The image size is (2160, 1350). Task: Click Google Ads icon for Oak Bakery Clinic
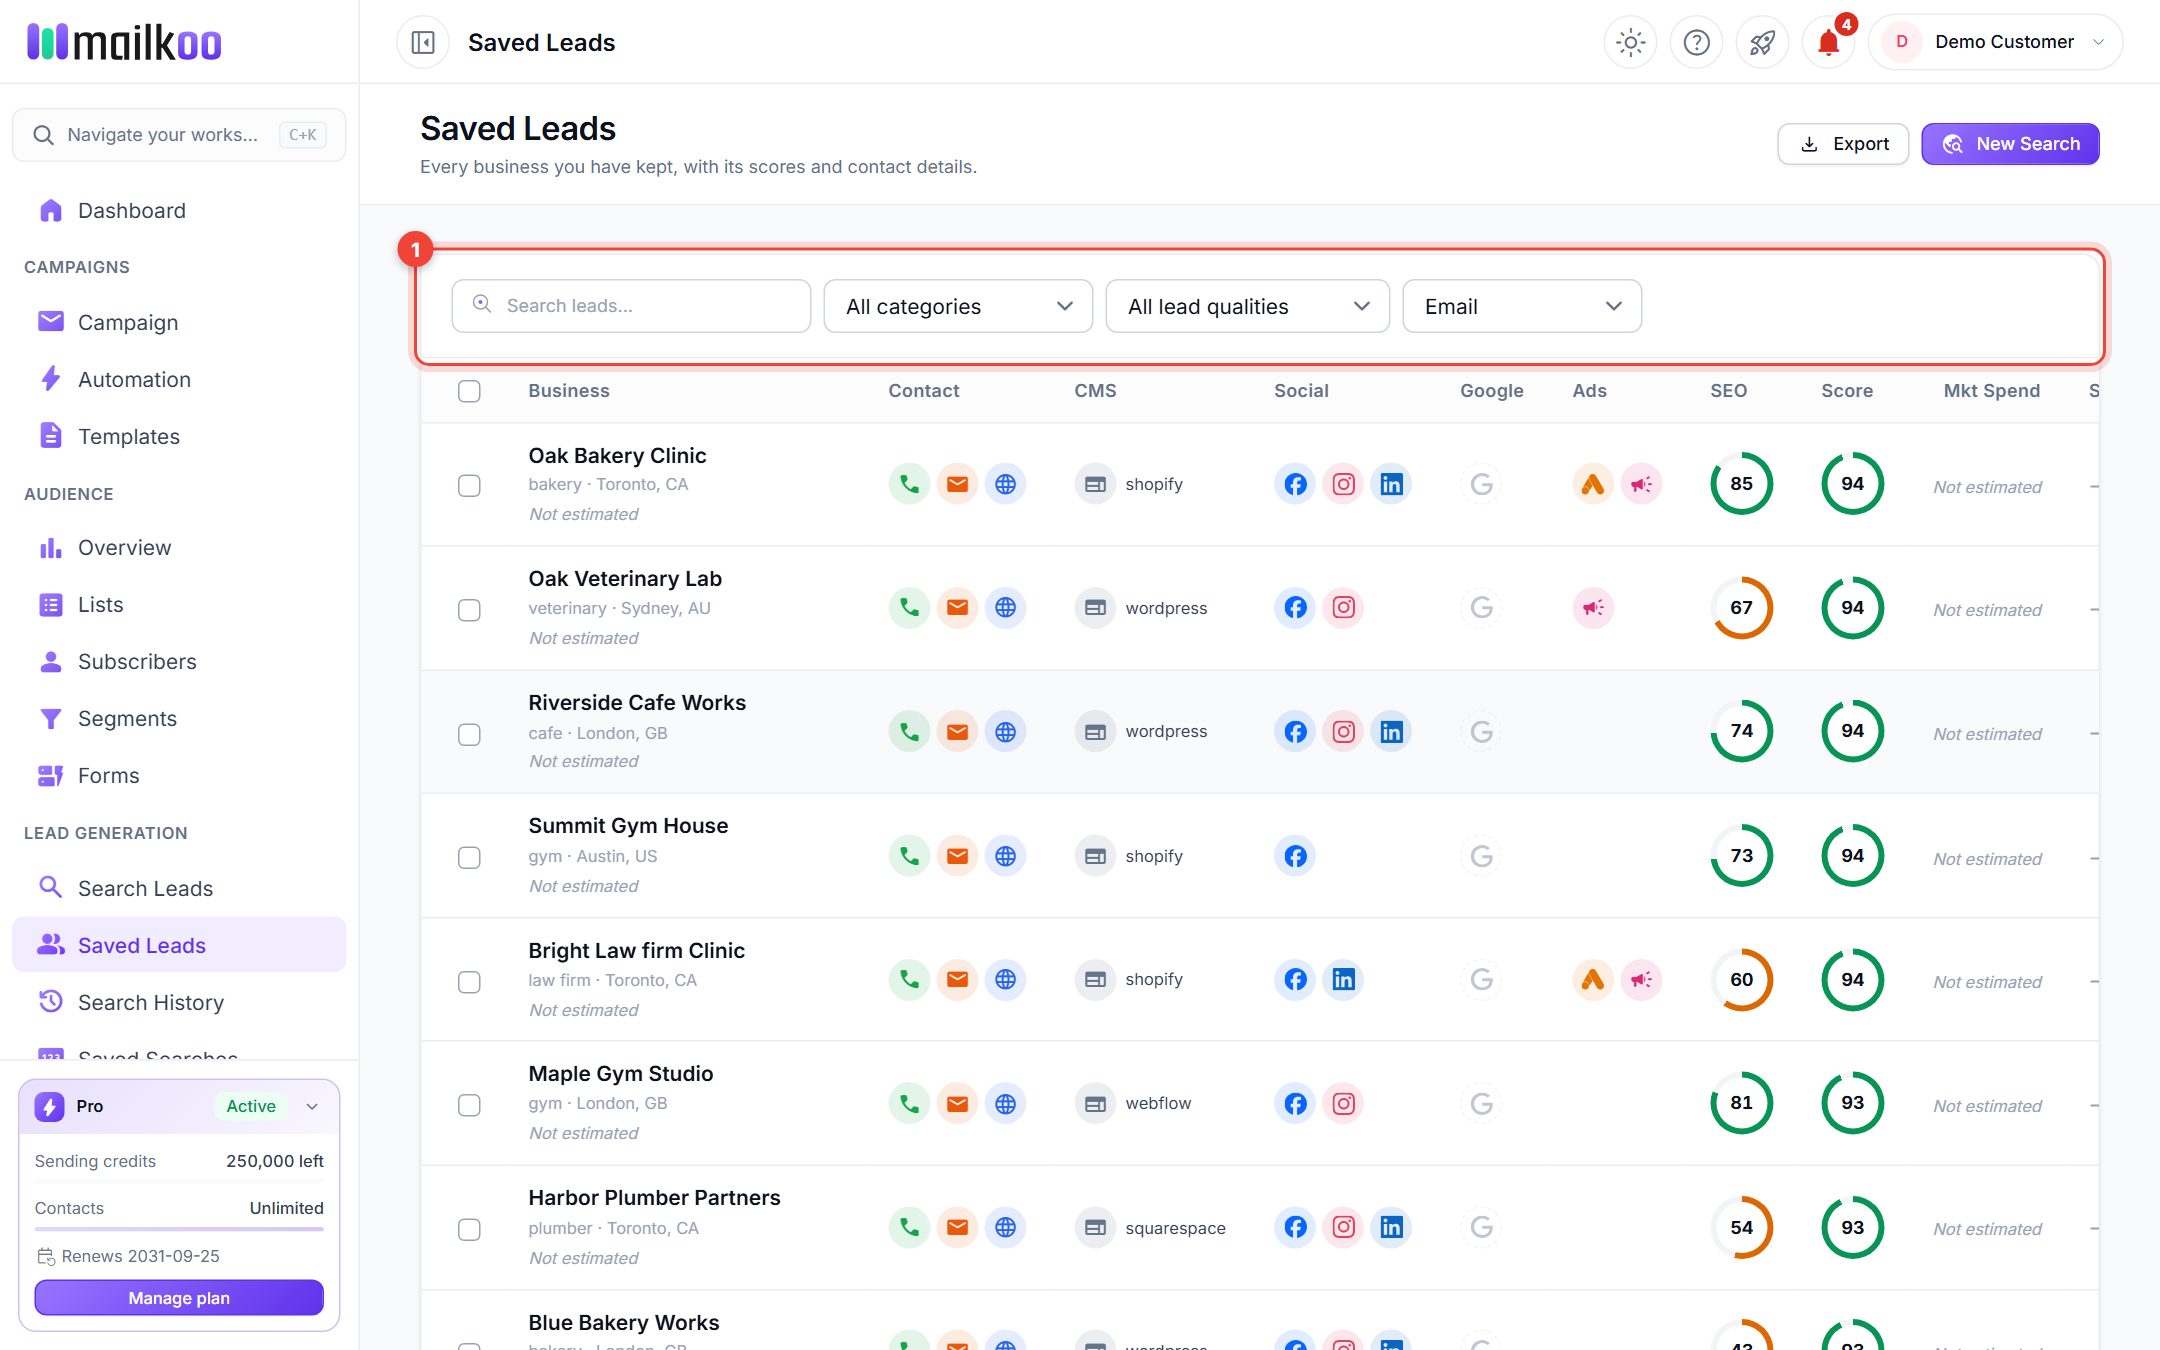[1593, 484]
